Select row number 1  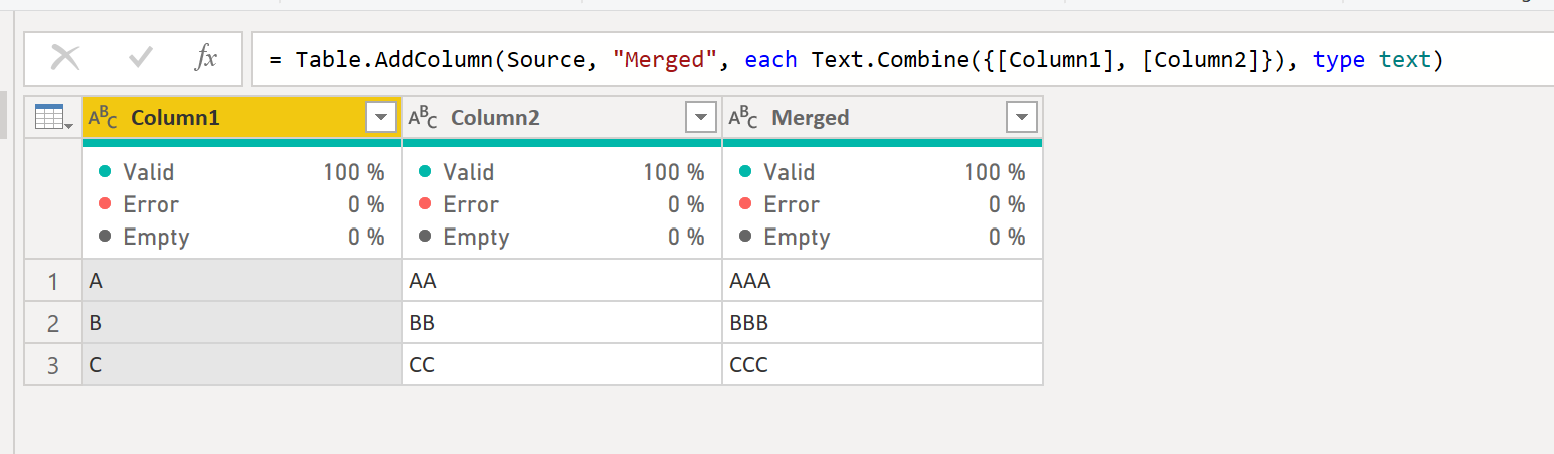[x=53, y=281]
